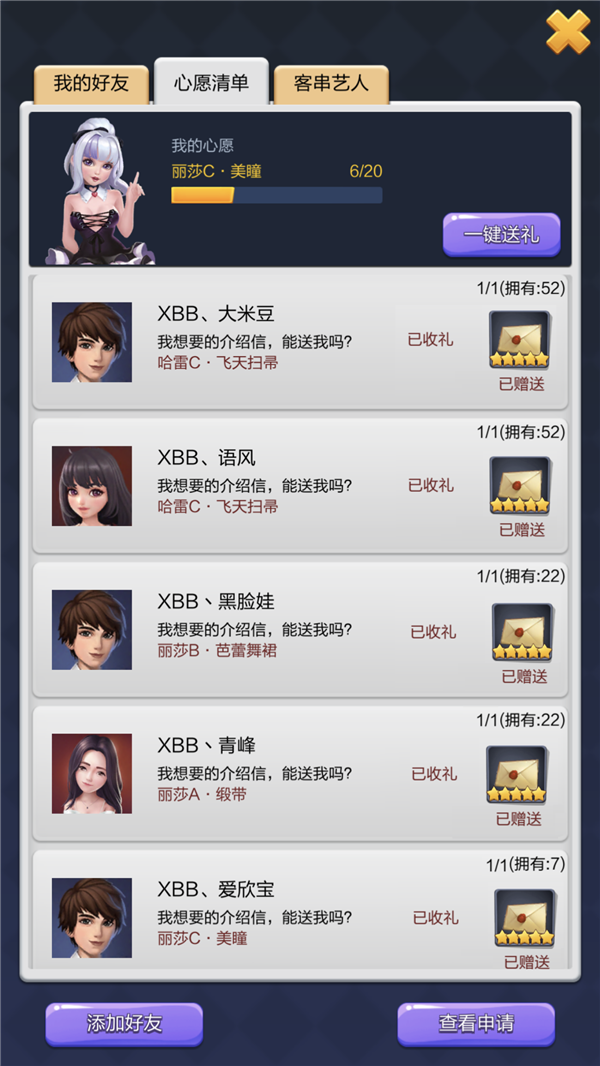600x1066 pixels.
Task: Close the wish list panel with X
Action: (x=568, y=32)
